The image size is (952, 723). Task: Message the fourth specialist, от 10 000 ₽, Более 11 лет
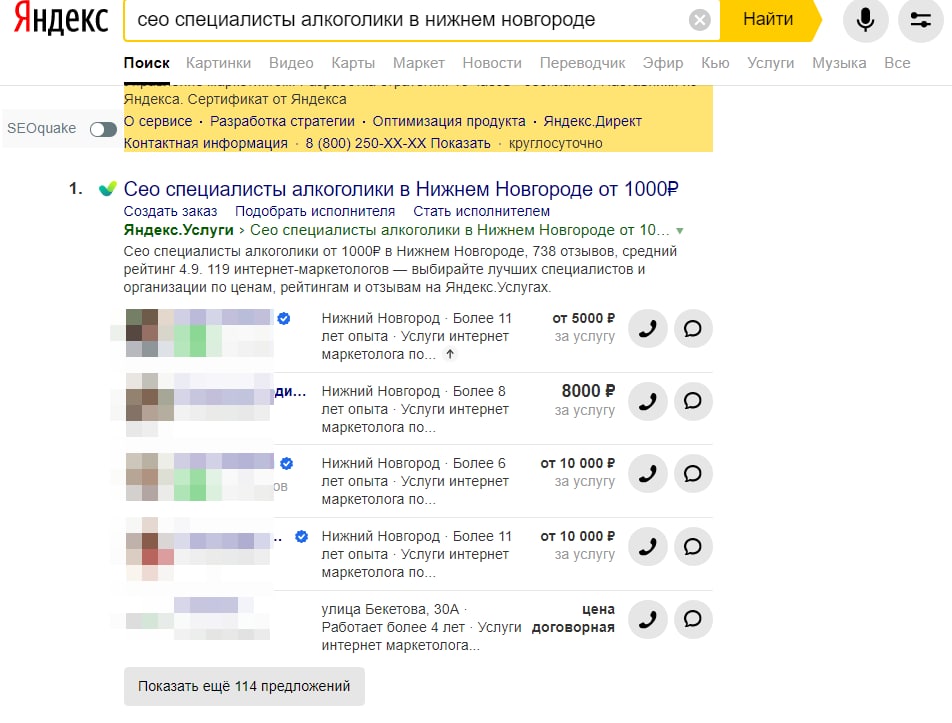tap(693, 546)
